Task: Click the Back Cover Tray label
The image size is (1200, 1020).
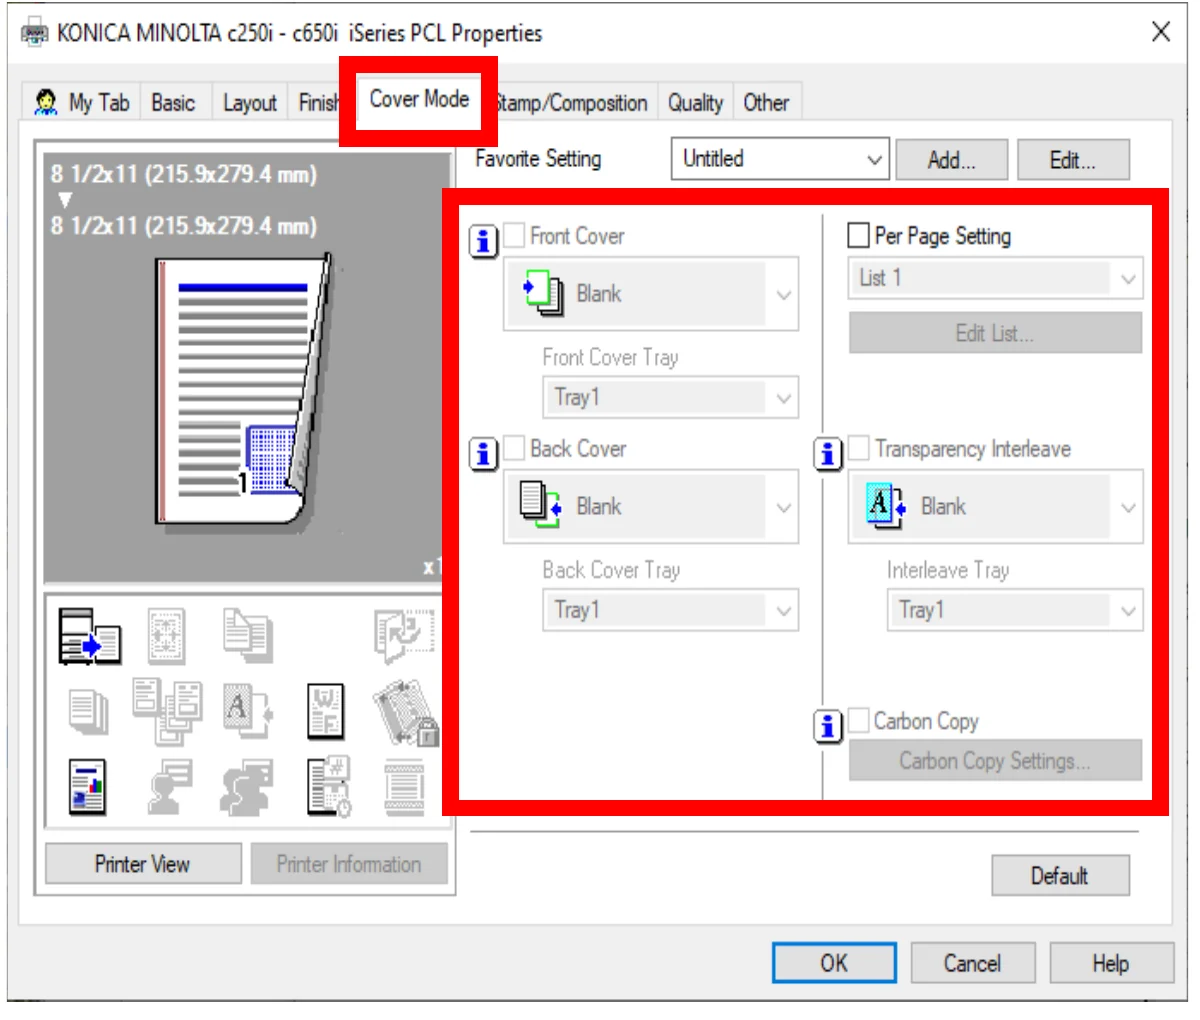Action: coord(611,570)
